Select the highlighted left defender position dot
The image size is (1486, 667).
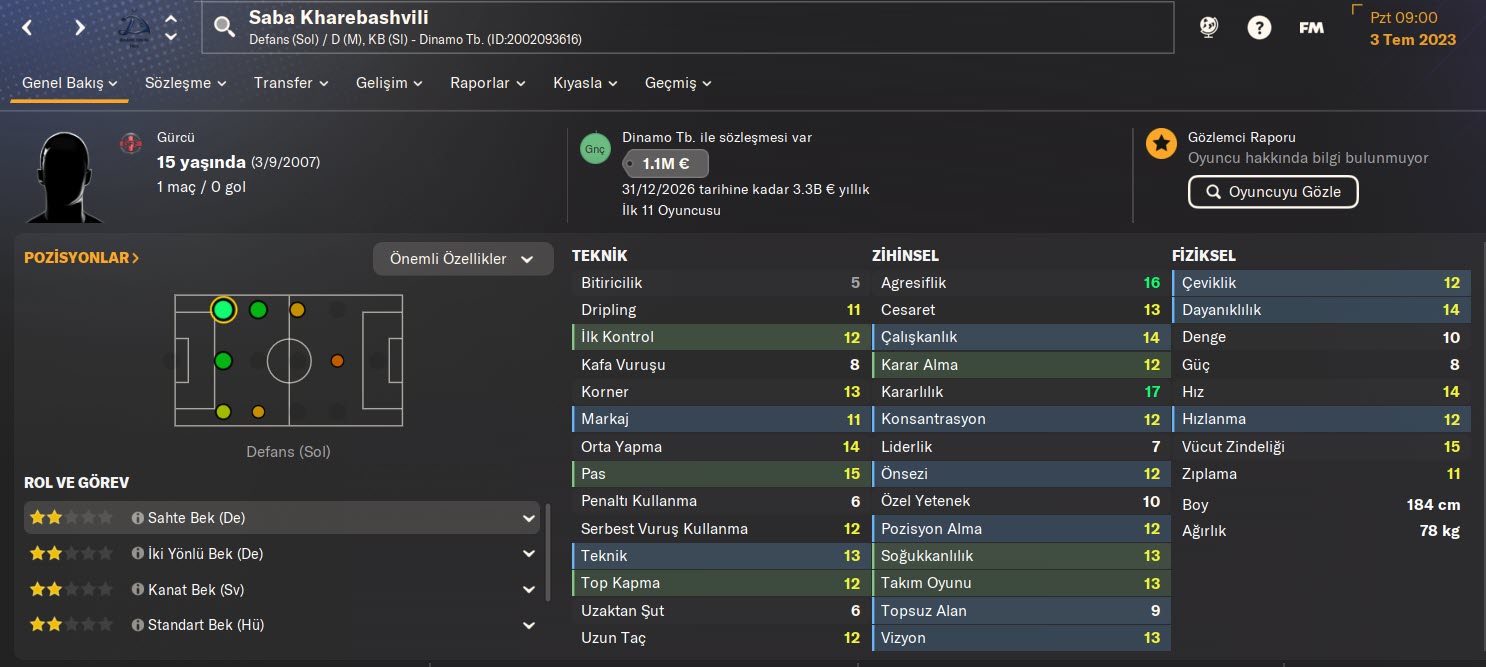pyautogui.click(x=223, y=310)
